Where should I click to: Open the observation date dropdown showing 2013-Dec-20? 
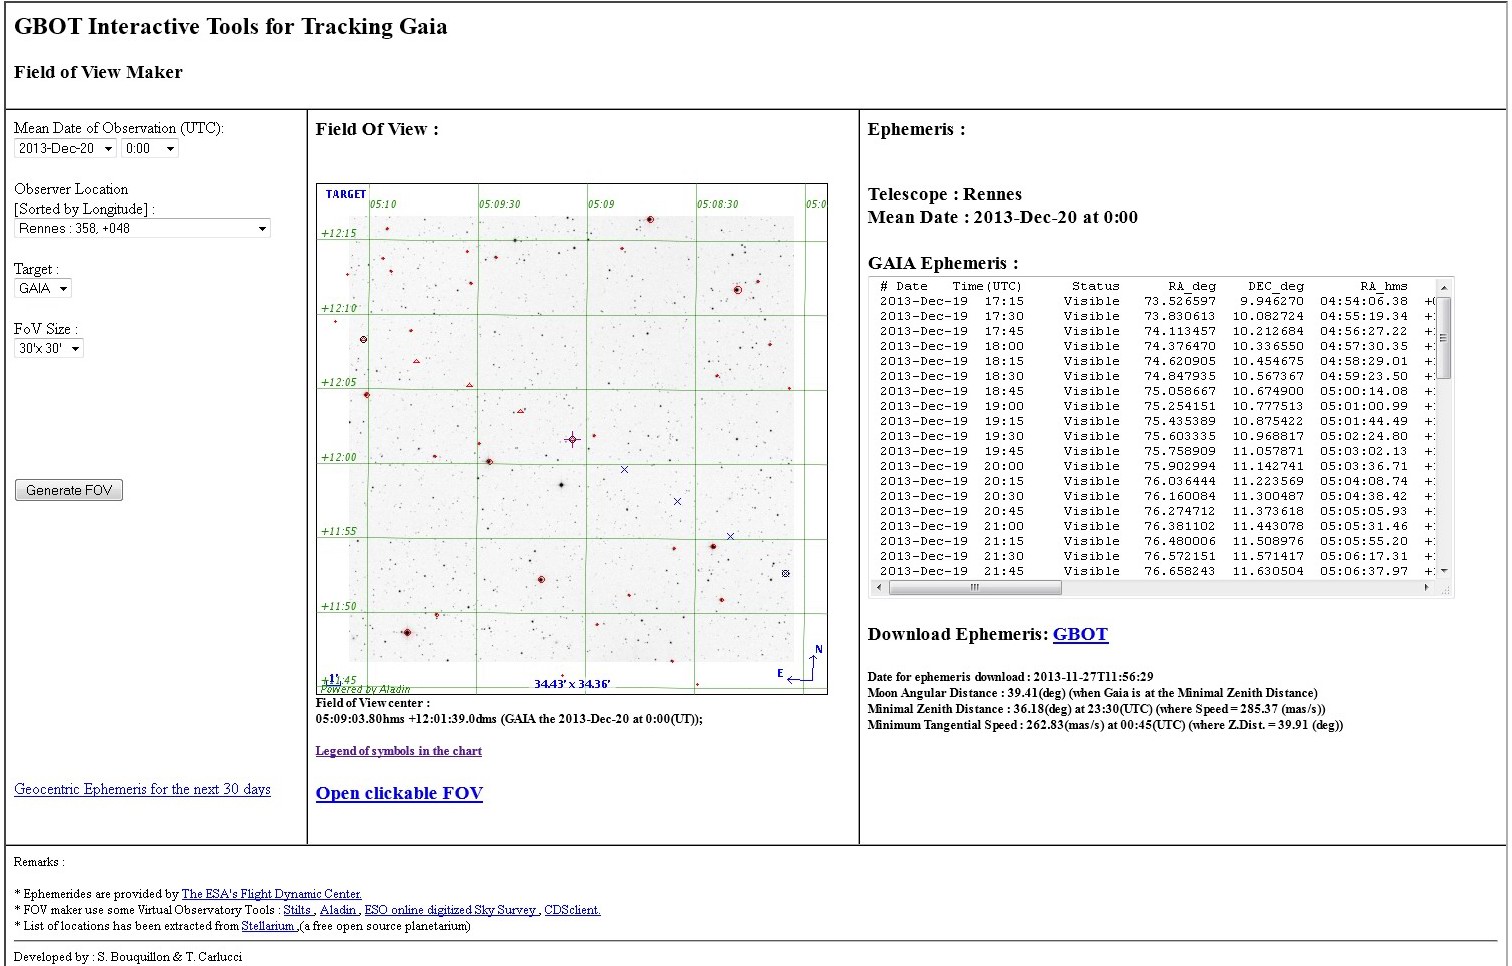65,148
